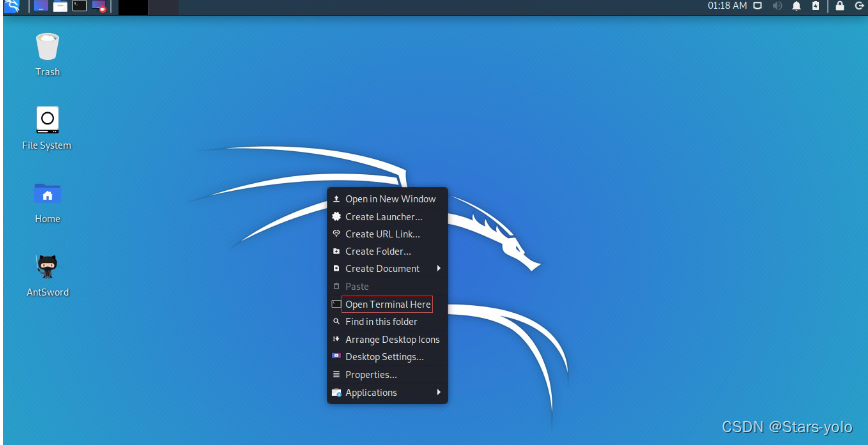Choose Arrange Desktop Icons
Viewport: 868px width, 445px height.
pyautogui.click(x=388, y=339)
